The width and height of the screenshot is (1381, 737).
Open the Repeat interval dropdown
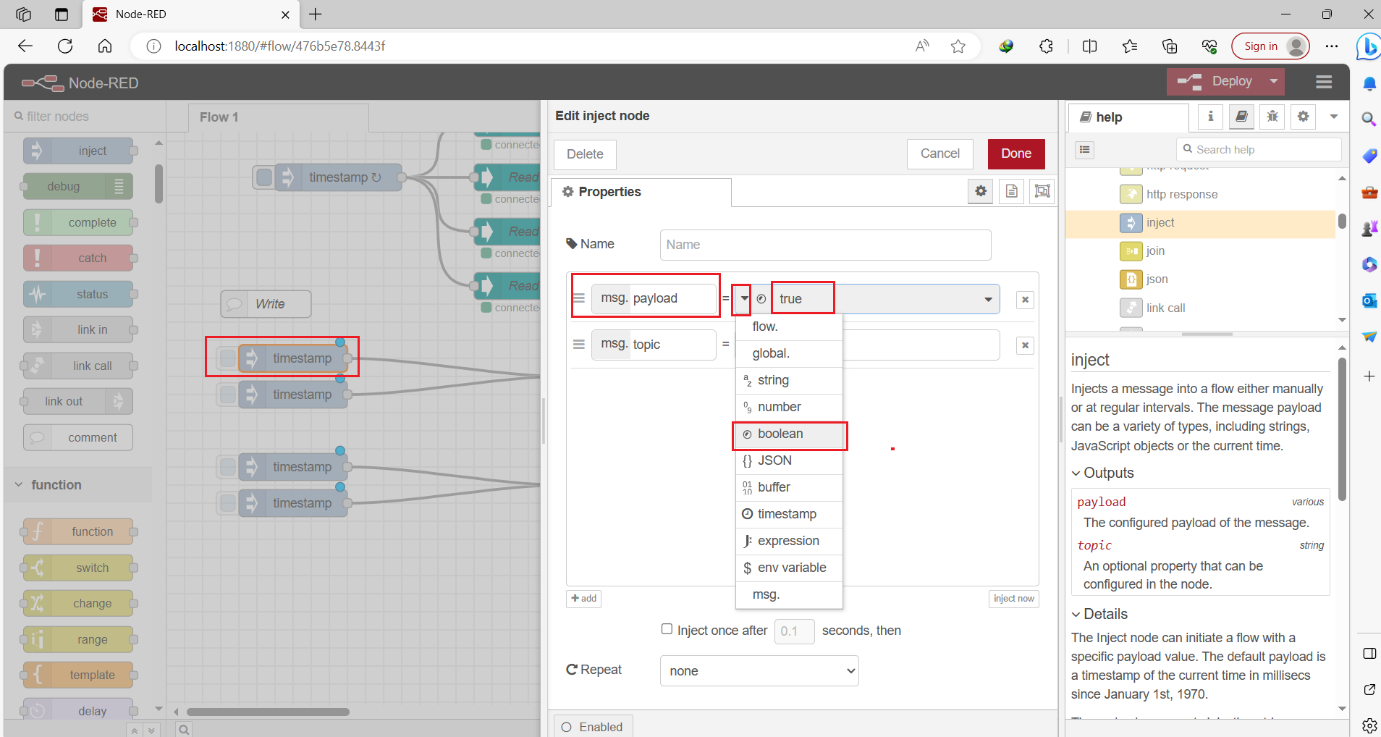pos(759,671)
